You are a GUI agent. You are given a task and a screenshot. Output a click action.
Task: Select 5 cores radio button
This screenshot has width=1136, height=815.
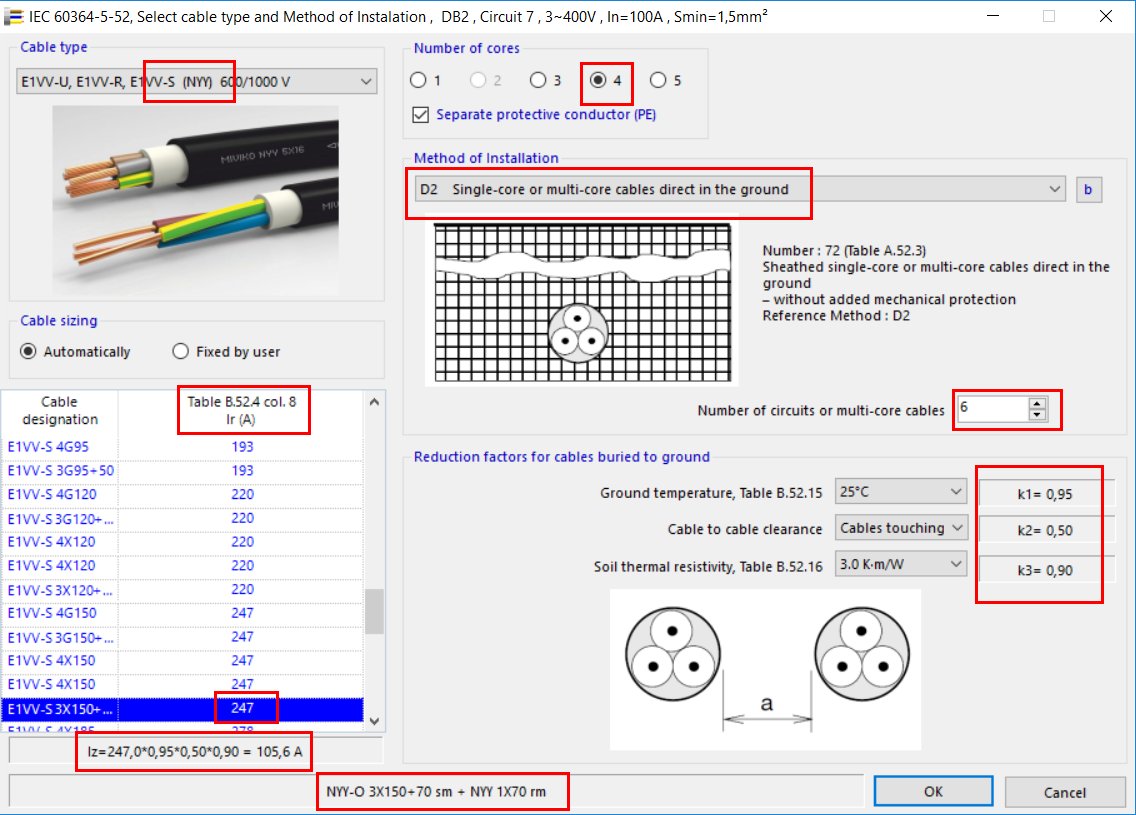(x=658, y=81)
